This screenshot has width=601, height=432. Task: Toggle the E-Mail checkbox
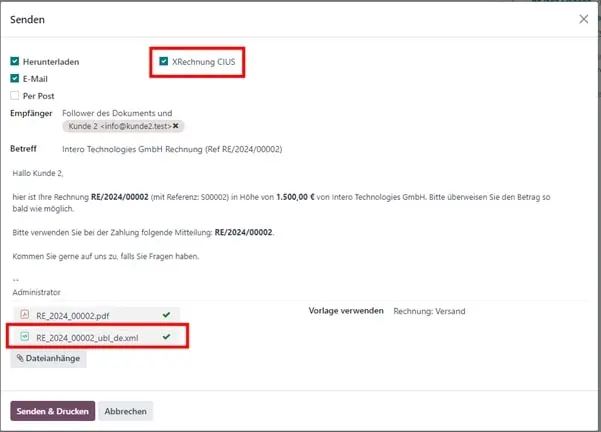[15, 78]
